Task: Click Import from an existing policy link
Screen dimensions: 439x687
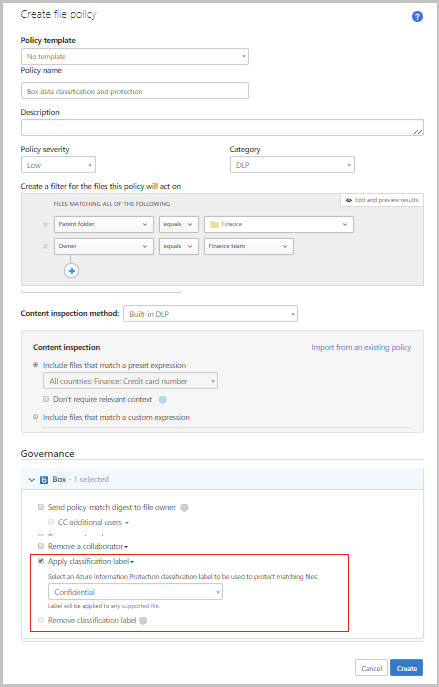Action: click(361, 347)
